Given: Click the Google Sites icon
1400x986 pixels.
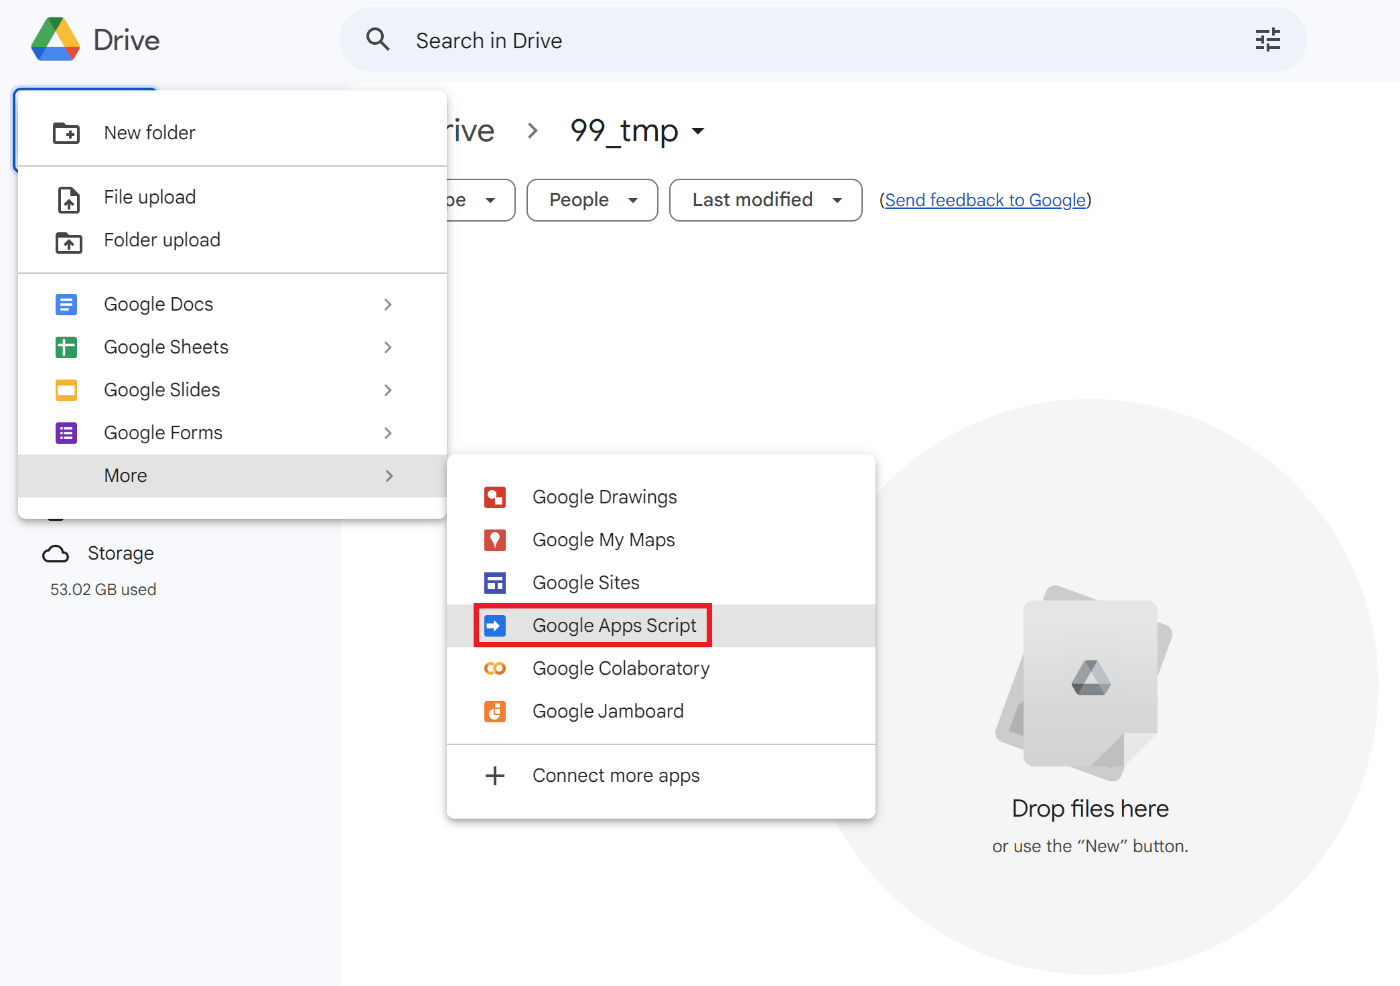Looking at the screenshot, I should [495, 583].
